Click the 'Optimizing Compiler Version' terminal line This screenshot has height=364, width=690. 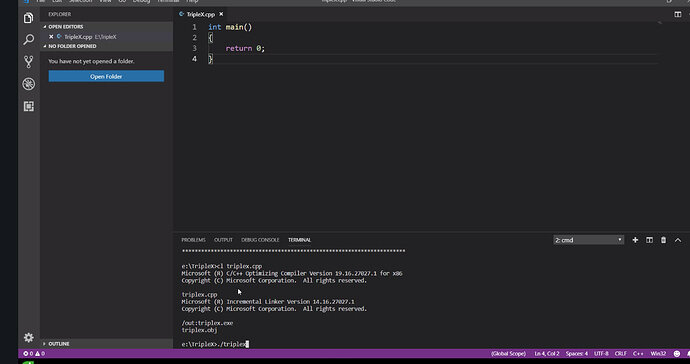tap(292, 273)
